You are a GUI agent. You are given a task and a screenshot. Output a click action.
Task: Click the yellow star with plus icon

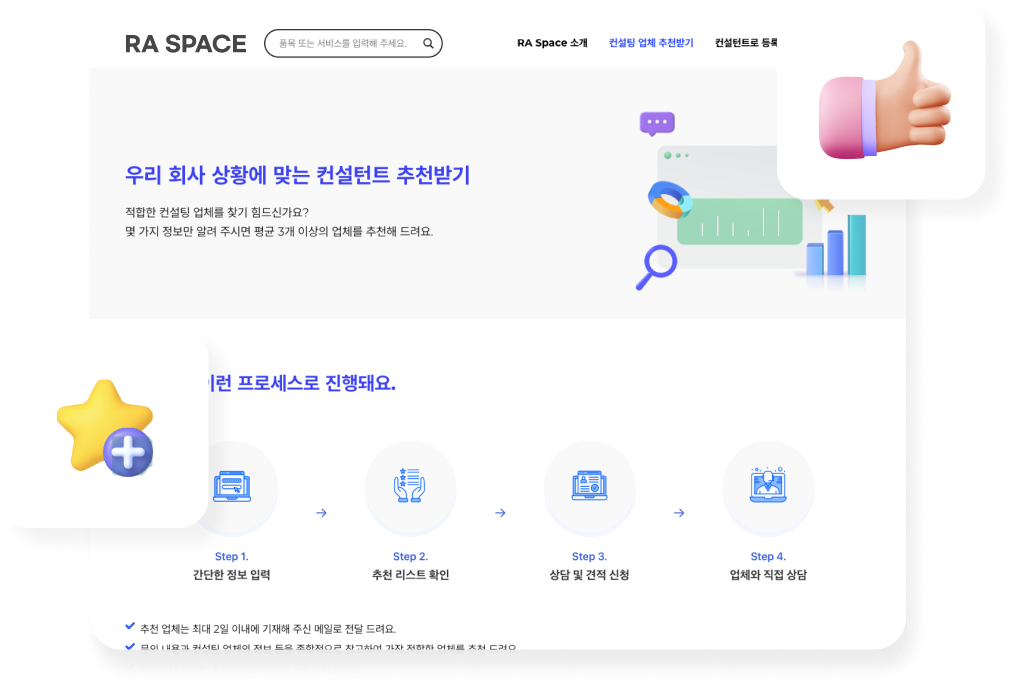[x=105, y=427]
